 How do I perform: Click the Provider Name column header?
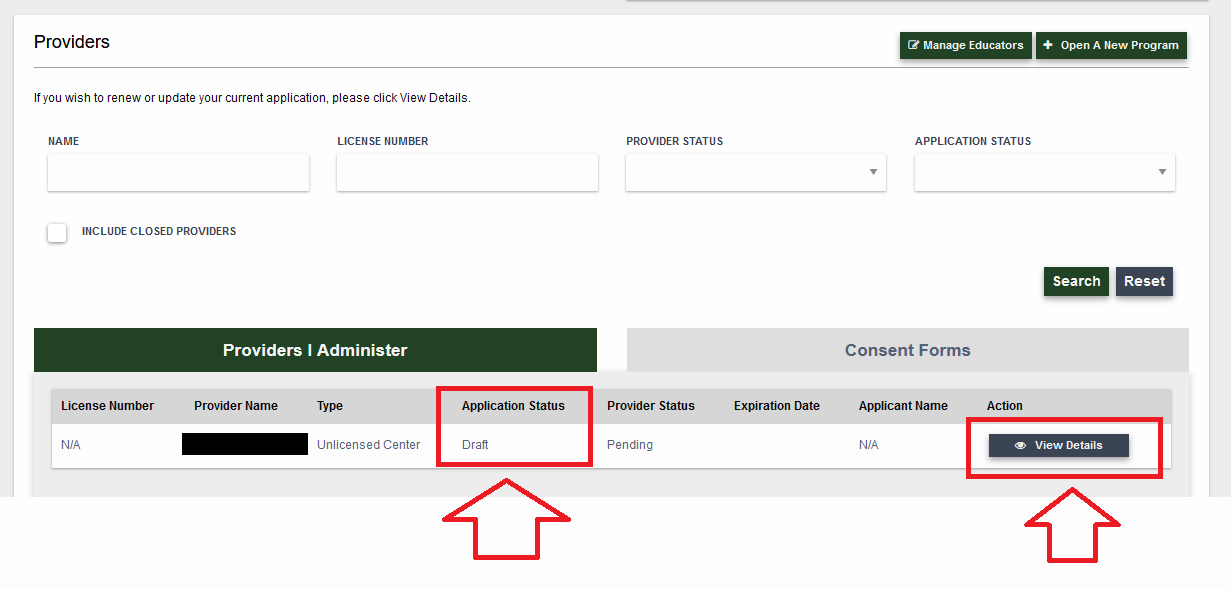(x=236, y=406)
